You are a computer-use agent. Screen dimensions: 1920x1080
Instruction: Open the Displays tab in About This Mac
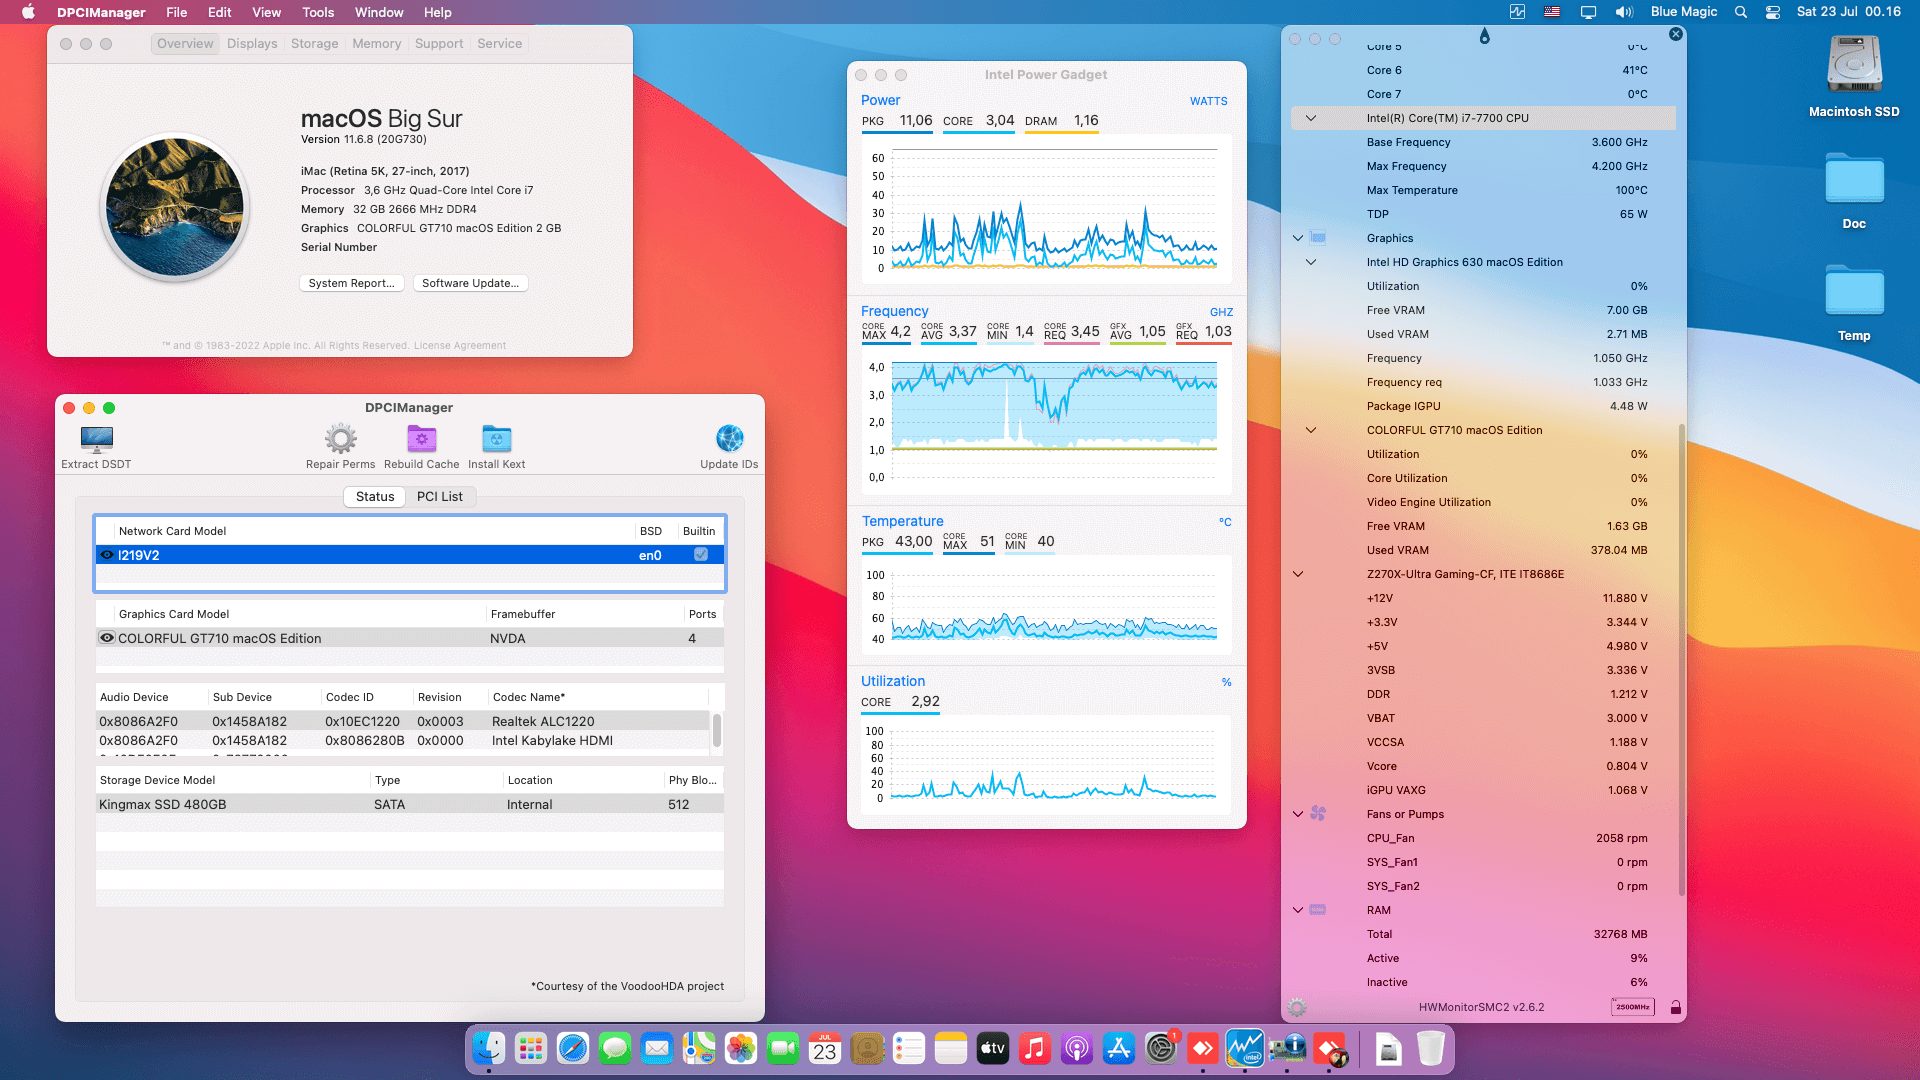252,44
